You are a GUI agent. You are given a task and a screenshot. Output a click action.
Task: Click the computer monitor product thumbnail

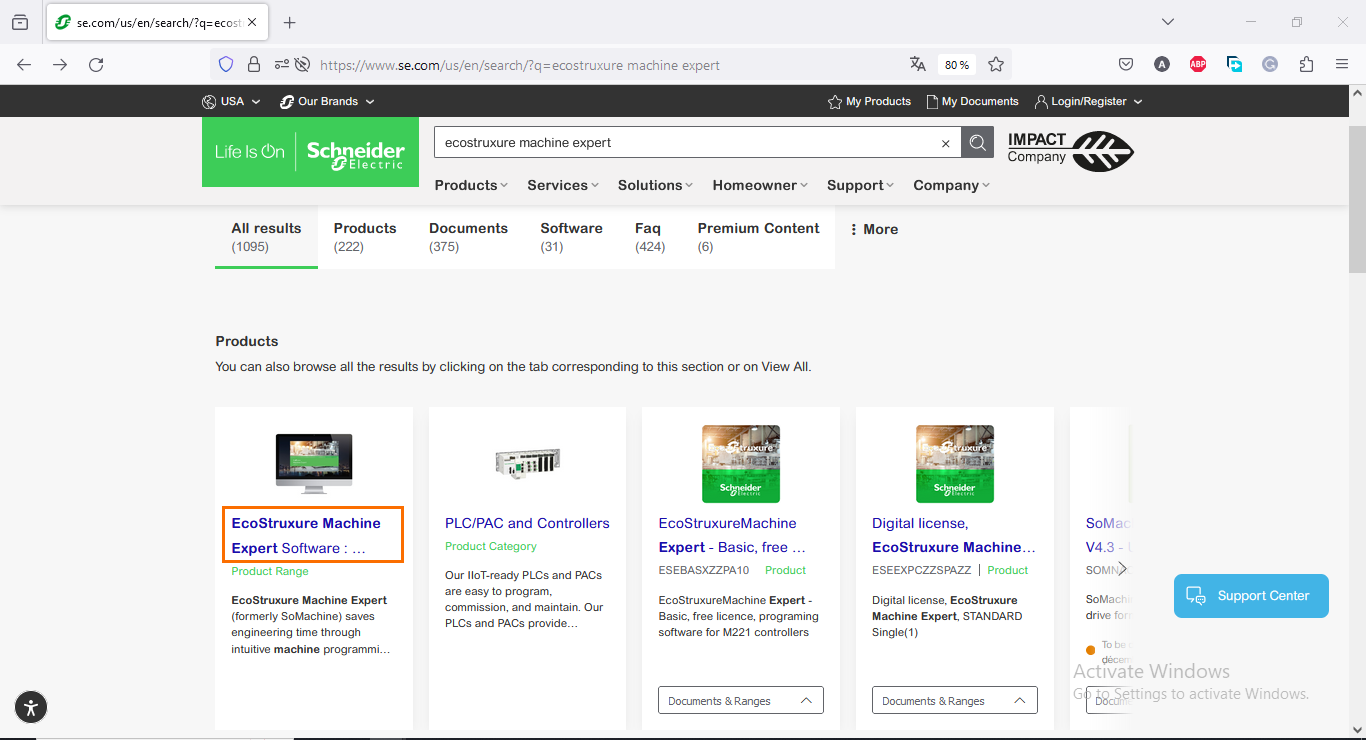point(314,463)
